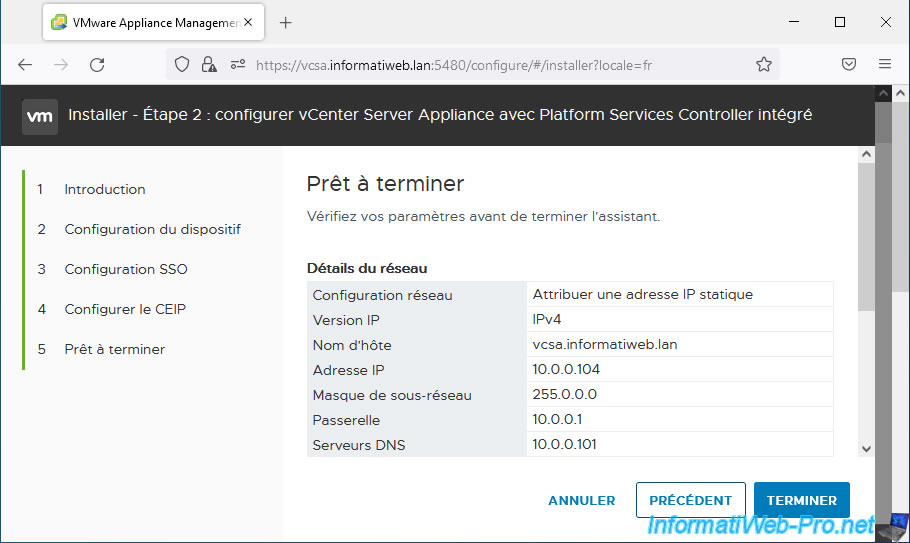Viewport: 910px width, 543px height.
Task: Click the page scrollbar up arrow
Action: [x=900, y=92]
